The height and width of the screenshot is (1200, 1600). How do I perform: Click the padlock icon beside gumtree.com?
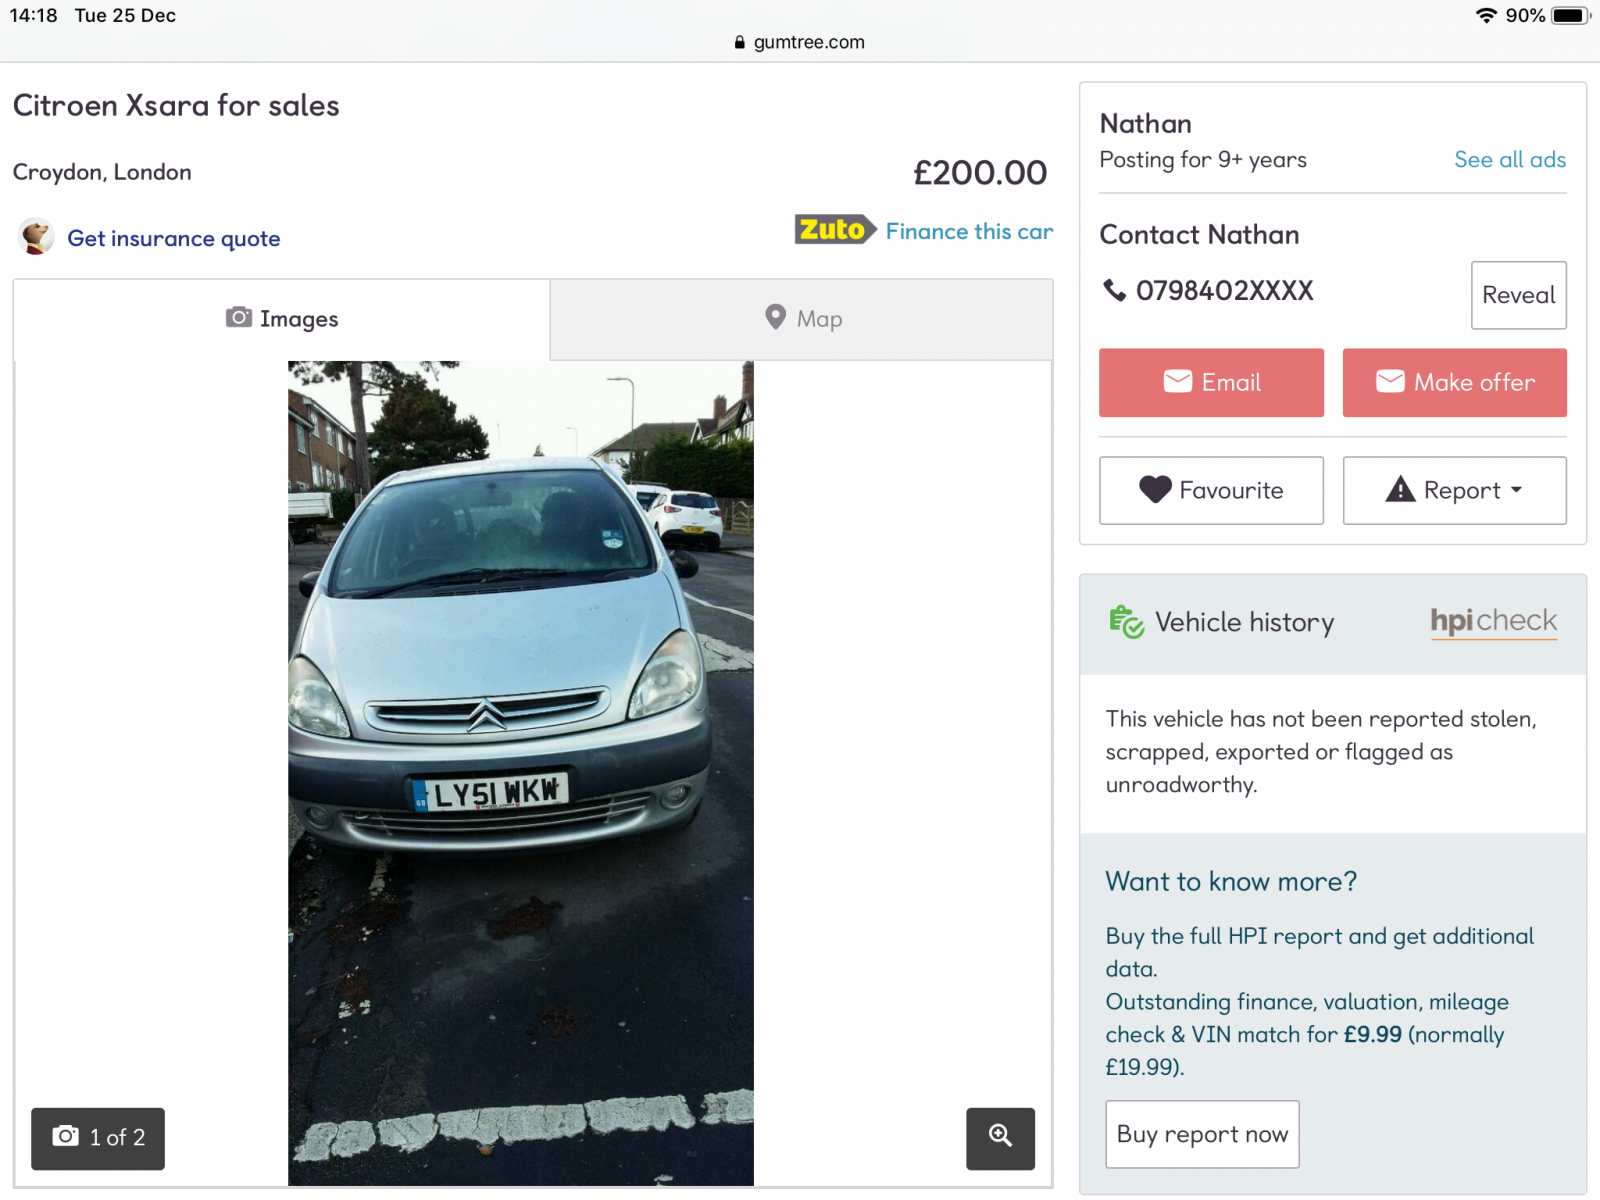coord(740,42)
